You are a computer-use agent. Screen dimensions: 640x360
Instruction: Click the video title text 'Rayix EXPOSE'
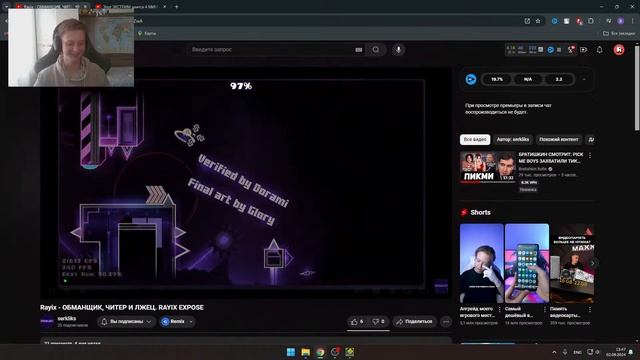pyautogui.click(x=122, y=307)
